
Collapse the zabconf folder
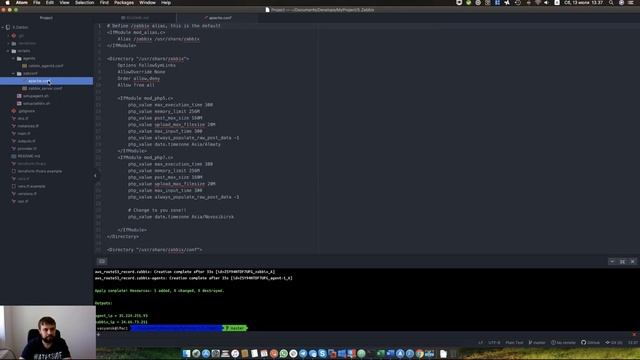13,73
